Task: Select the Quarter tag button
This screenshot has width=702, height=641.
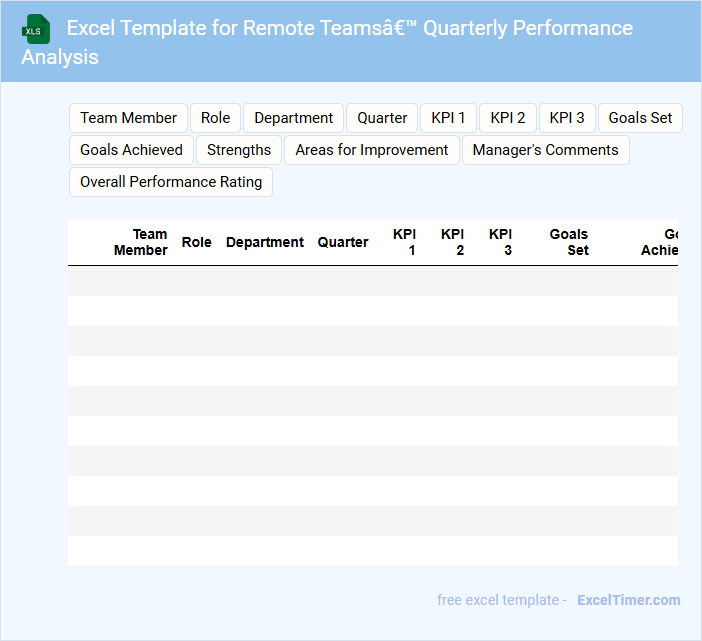Action: coord(382,118)
